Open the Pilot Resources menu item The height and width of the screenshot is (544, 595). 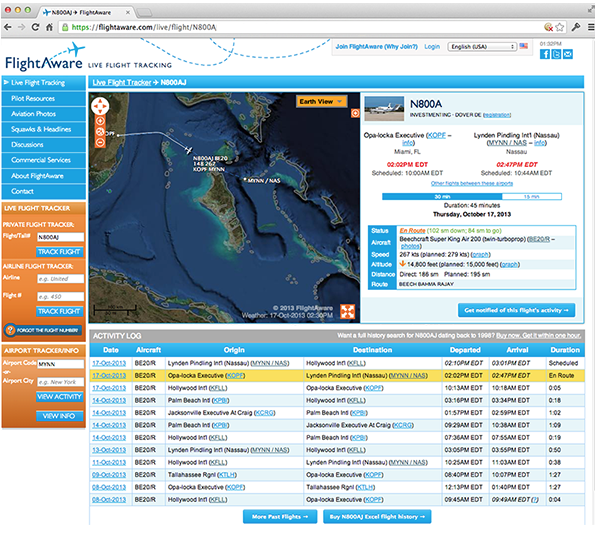(44, 99)
